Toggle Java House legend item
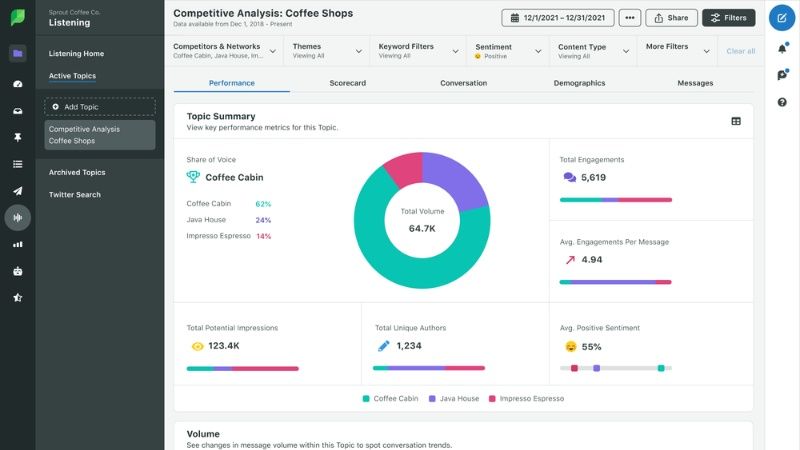 pyautogui.click(x=454, y=398)
